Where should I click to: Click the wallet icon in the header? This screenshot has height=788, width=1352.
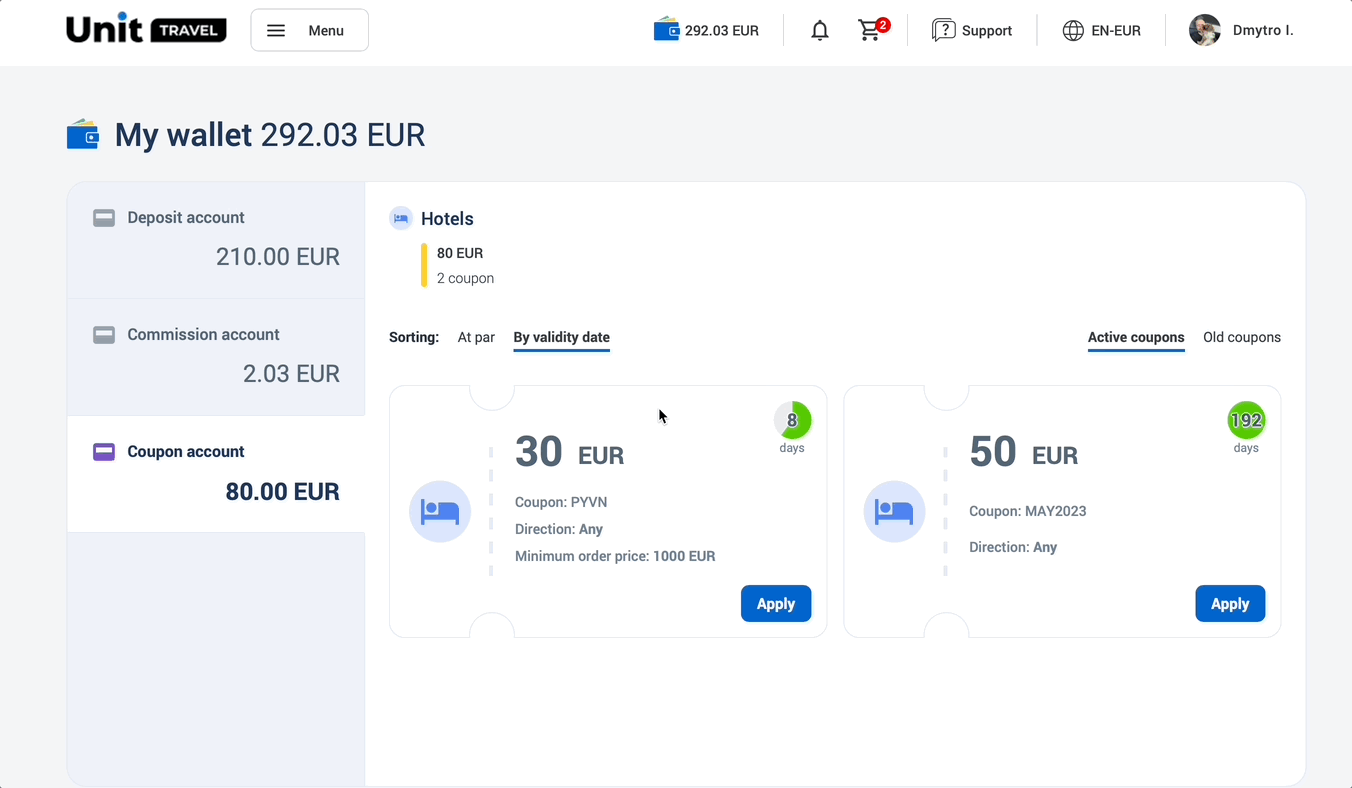[666, 30]
